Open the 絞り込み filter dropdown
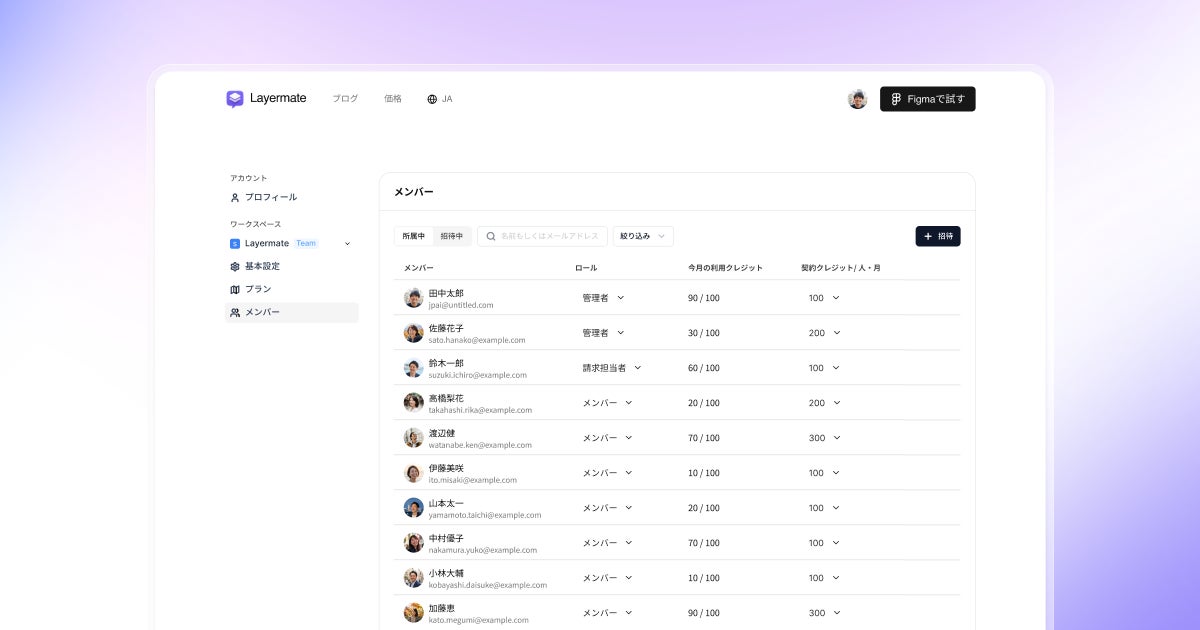Viewport: 1200px width, 630px height. (643, 236)
